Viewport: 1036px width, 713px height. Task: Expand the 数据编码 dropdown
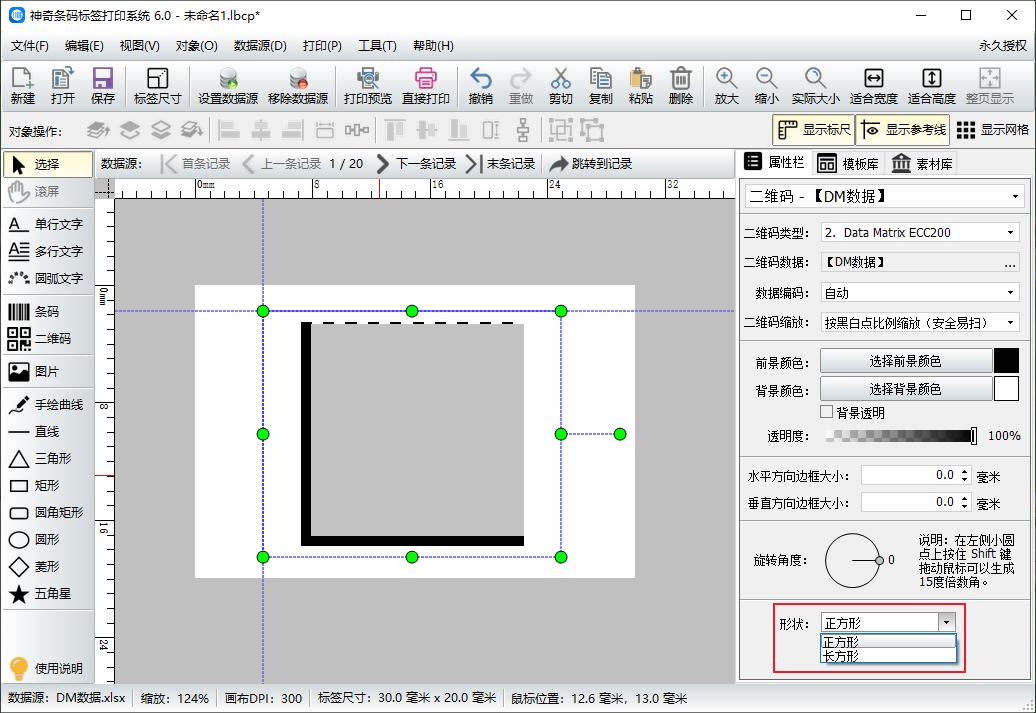tap(919, 293)
